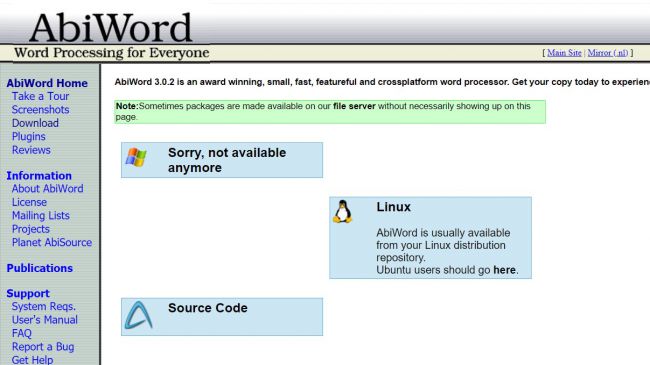This screenshot has width=650, height=365.
Task: View the License page
Action: tap(29, 202)
